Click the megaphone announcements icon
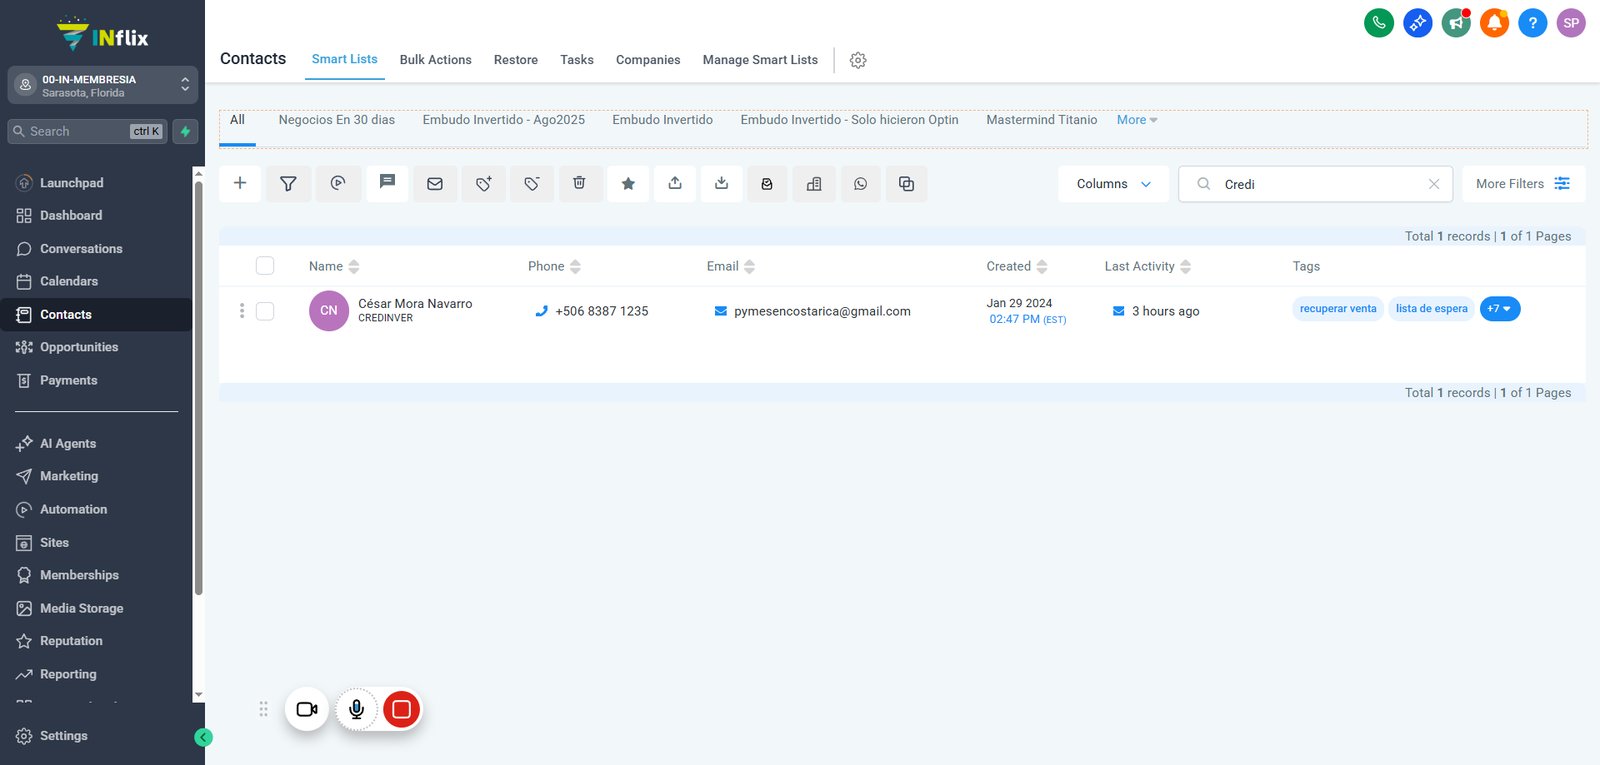1600x765 pixels. pyautogui.click(x=1456, y=23)
